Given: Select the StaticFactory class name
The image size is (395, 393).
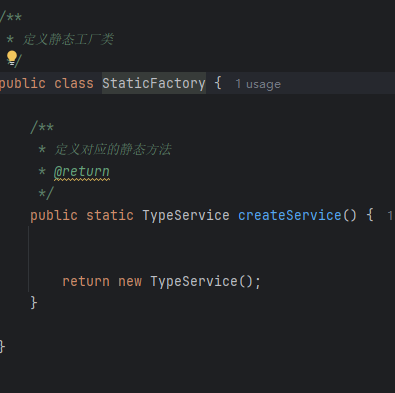Looking at the screenshot, I should [x=154, y=83].
